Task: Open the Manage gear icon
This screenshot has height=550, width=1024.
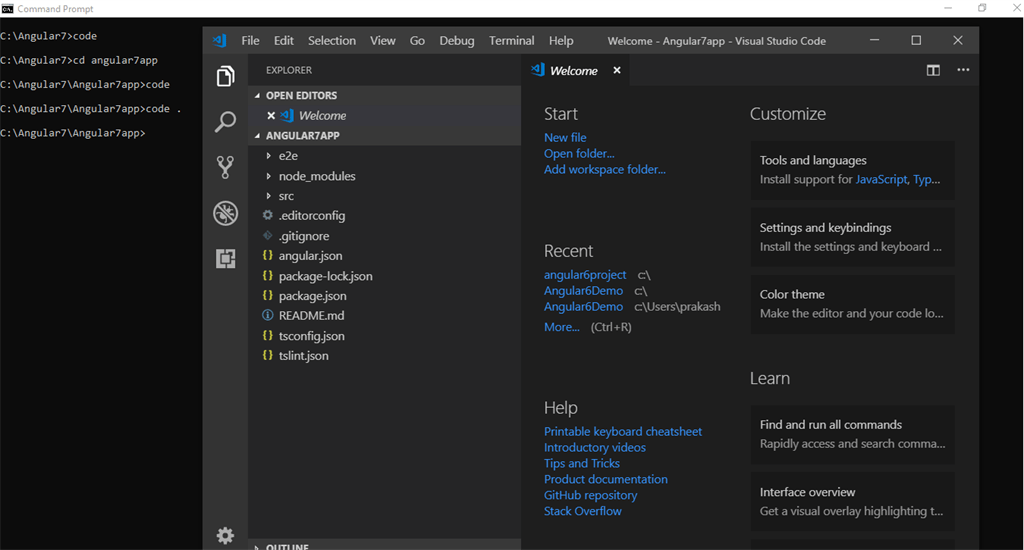Action: point(225,536)
